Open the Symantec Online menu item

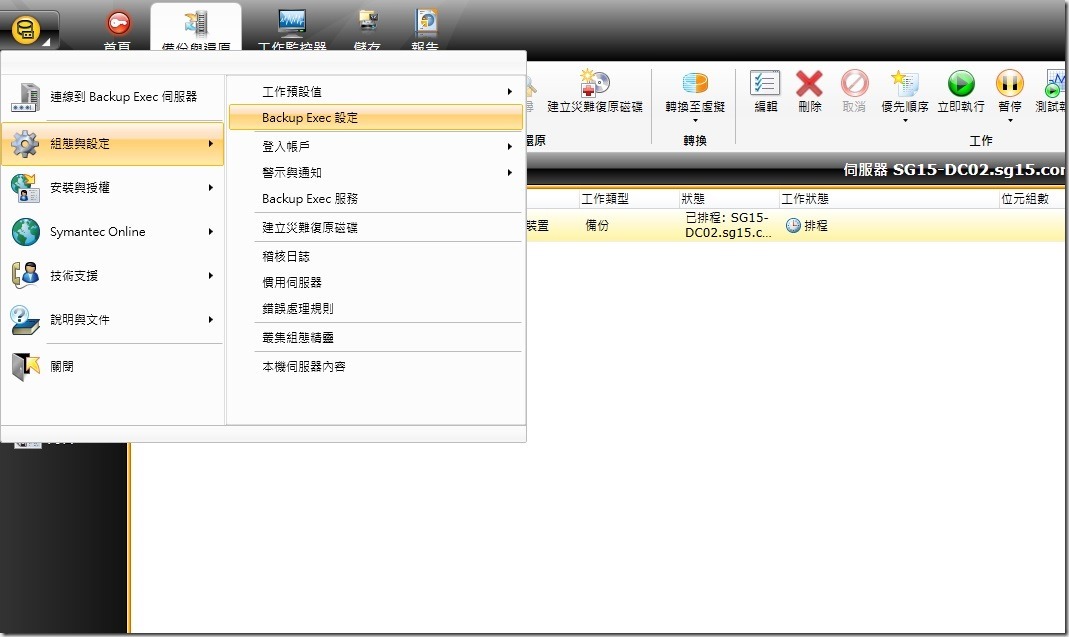pos(112,232)
